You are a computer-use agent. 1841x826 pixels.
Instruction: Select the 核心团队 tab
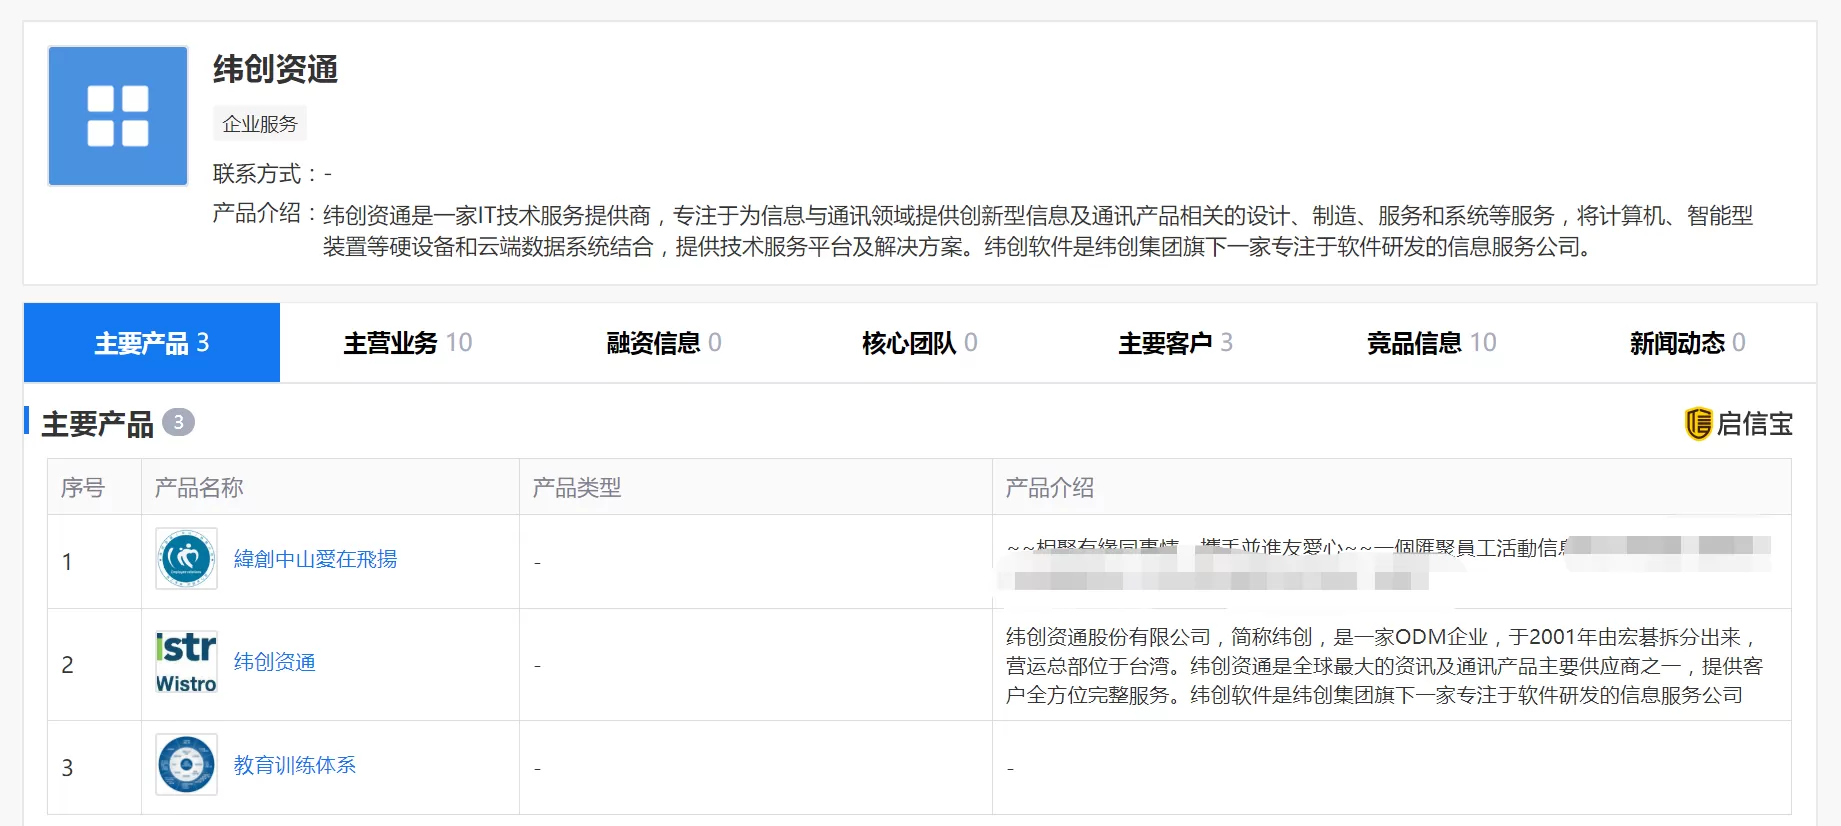[920, 343]
